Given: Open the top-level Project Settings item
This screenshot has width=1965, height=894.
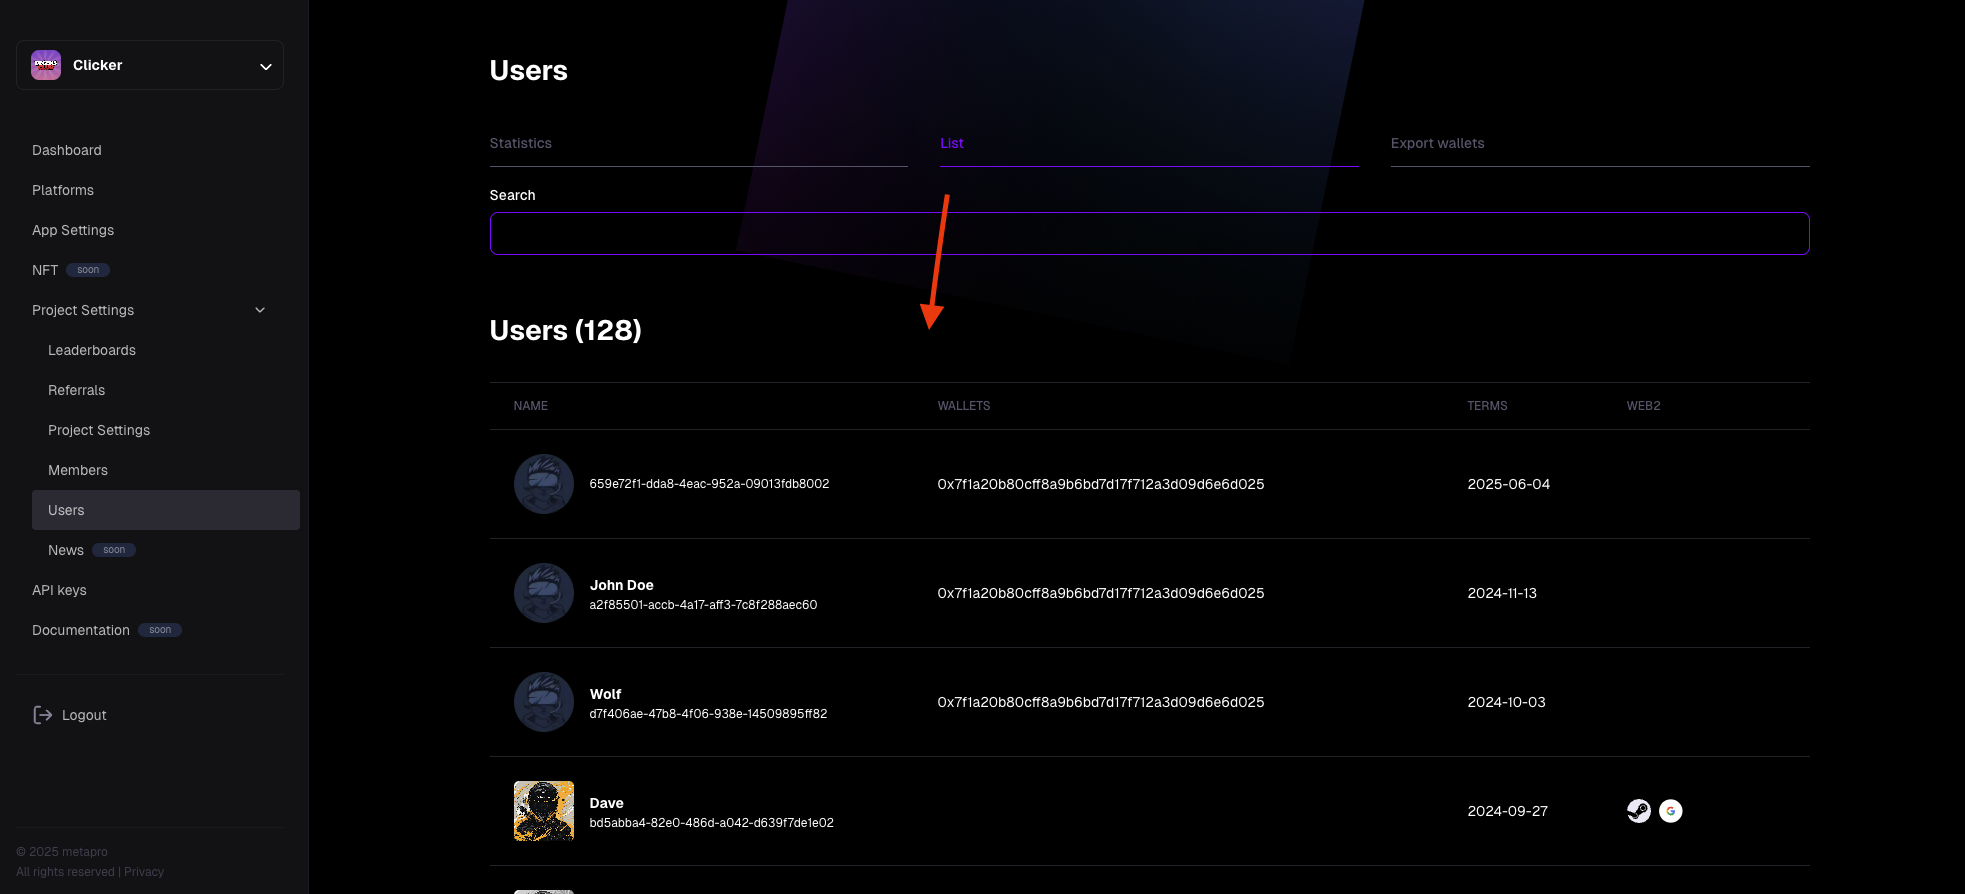Looking at the screenshot, I should (83, 310).
